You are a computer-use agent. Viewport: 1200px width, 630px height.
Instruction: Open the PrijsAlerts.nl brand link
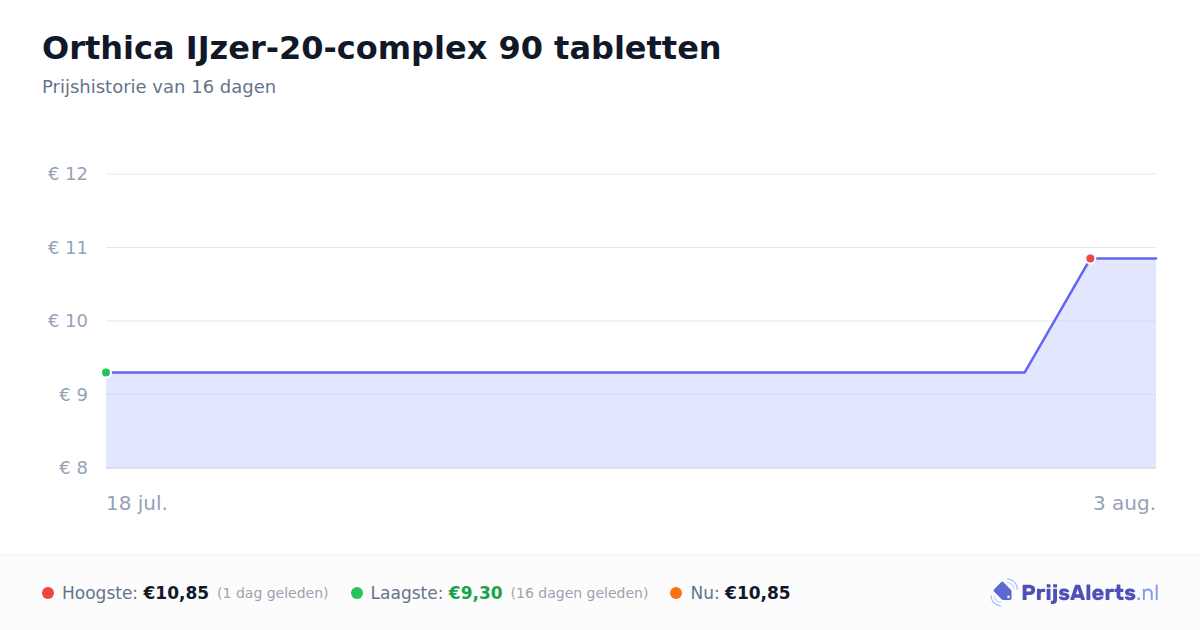1075,593
